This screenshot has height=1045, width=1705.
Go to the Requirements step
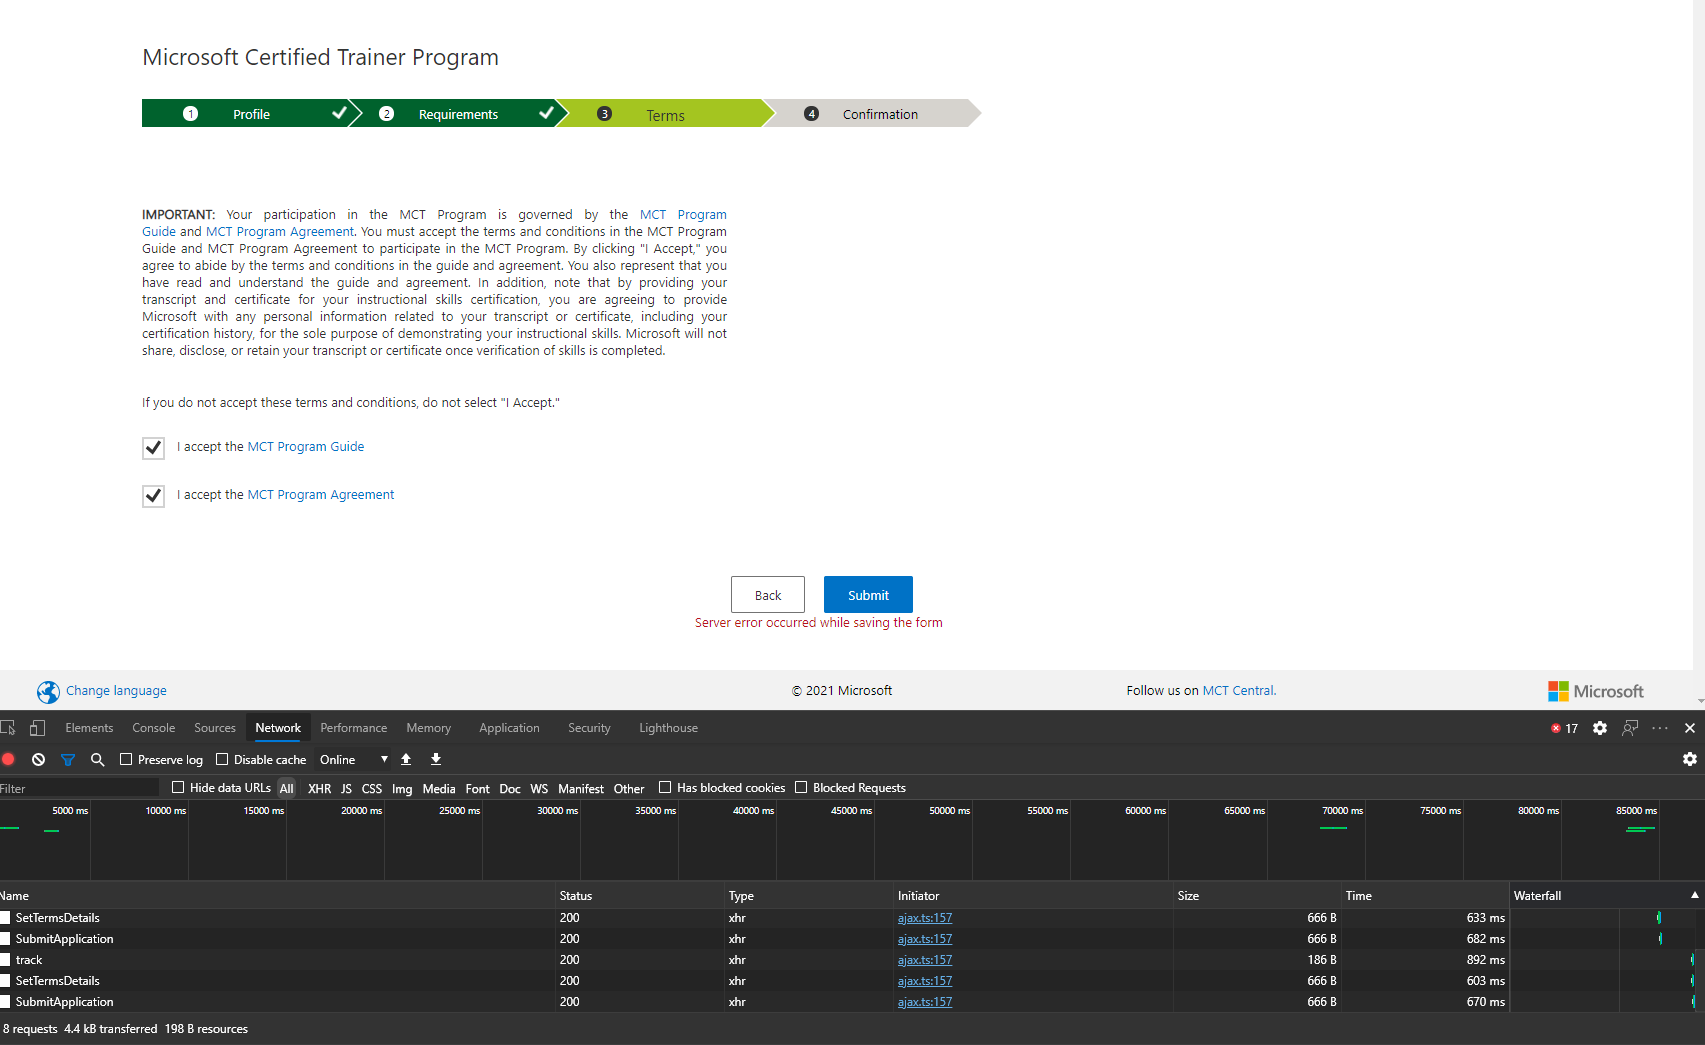point(458,114)
